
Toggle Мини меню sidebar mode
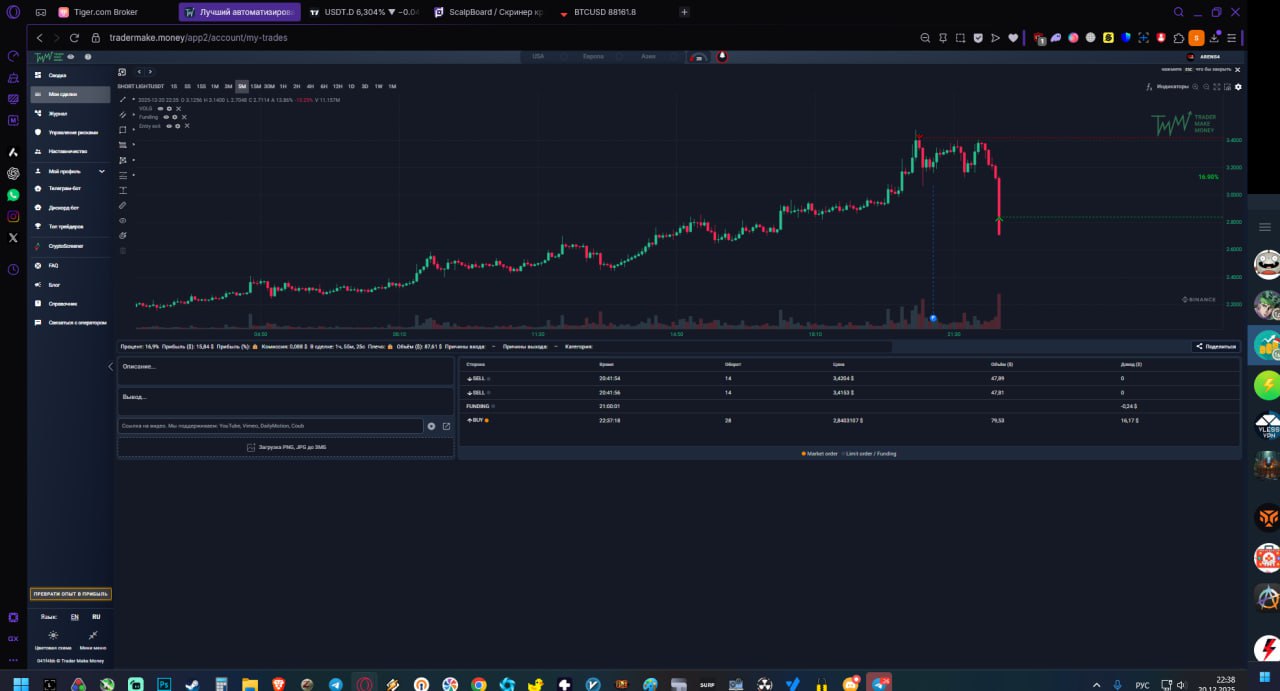(93, 640)
